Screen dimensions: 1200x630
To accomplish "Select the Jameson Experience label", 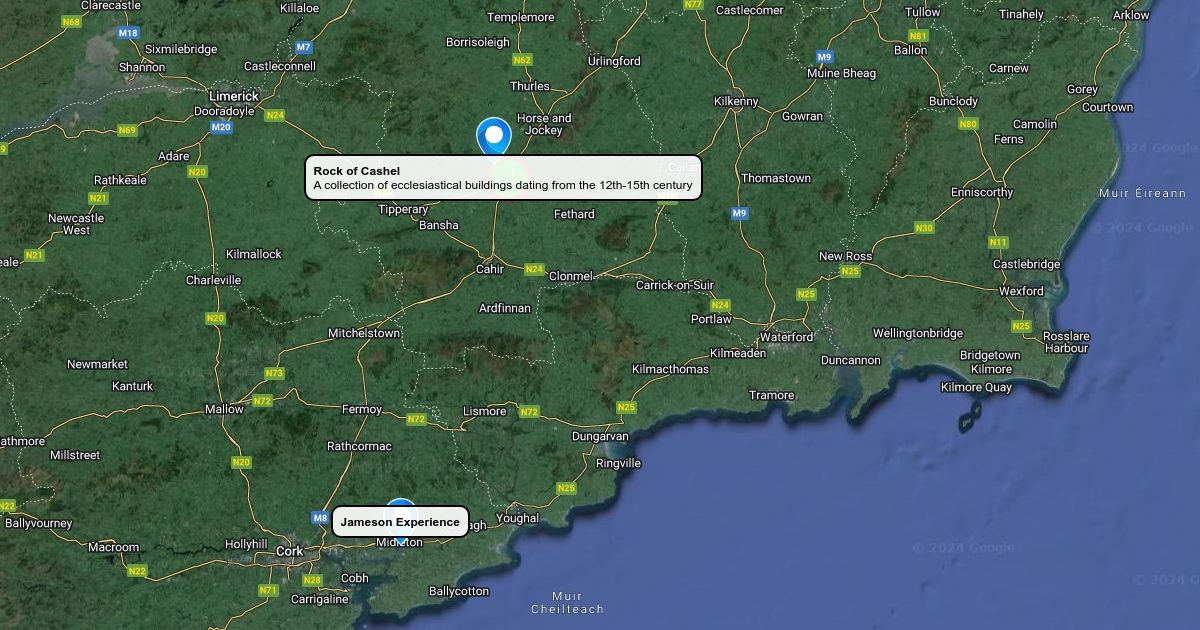I will point(400,522).
